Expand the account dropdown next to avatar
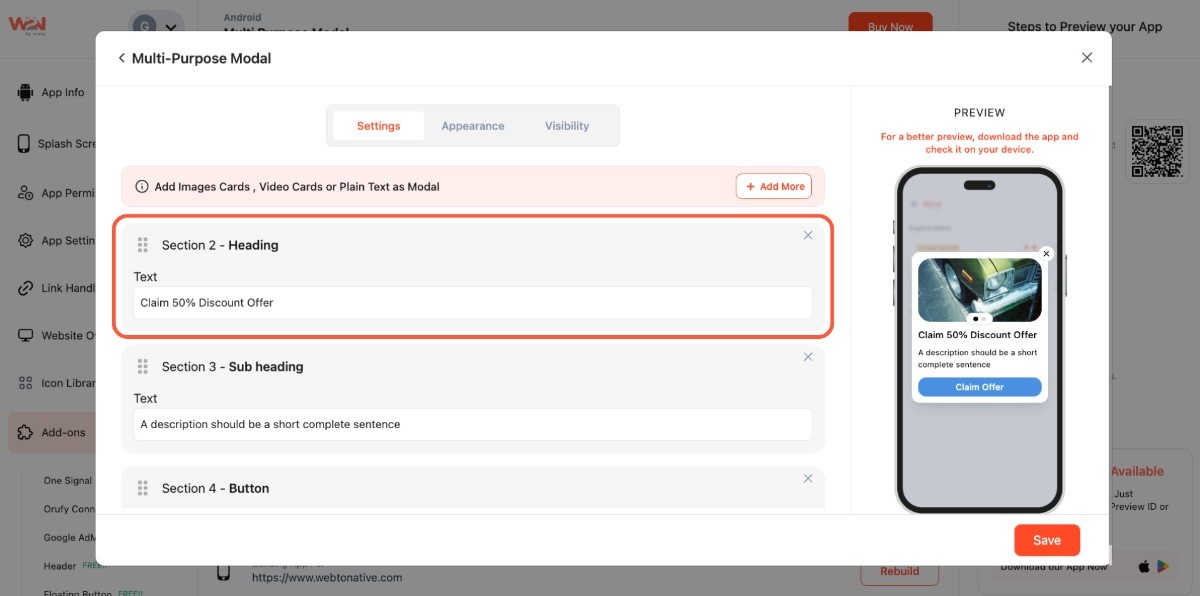The height and width of the screenshot is (596, 1200). pyautogui.click(x=172, y=29)
